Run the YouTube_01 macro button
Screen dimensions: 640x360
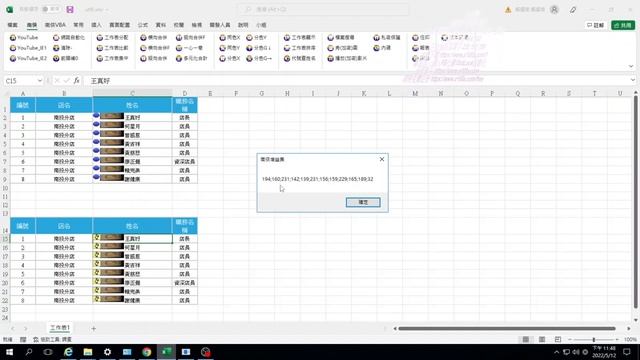pos(28,48)
